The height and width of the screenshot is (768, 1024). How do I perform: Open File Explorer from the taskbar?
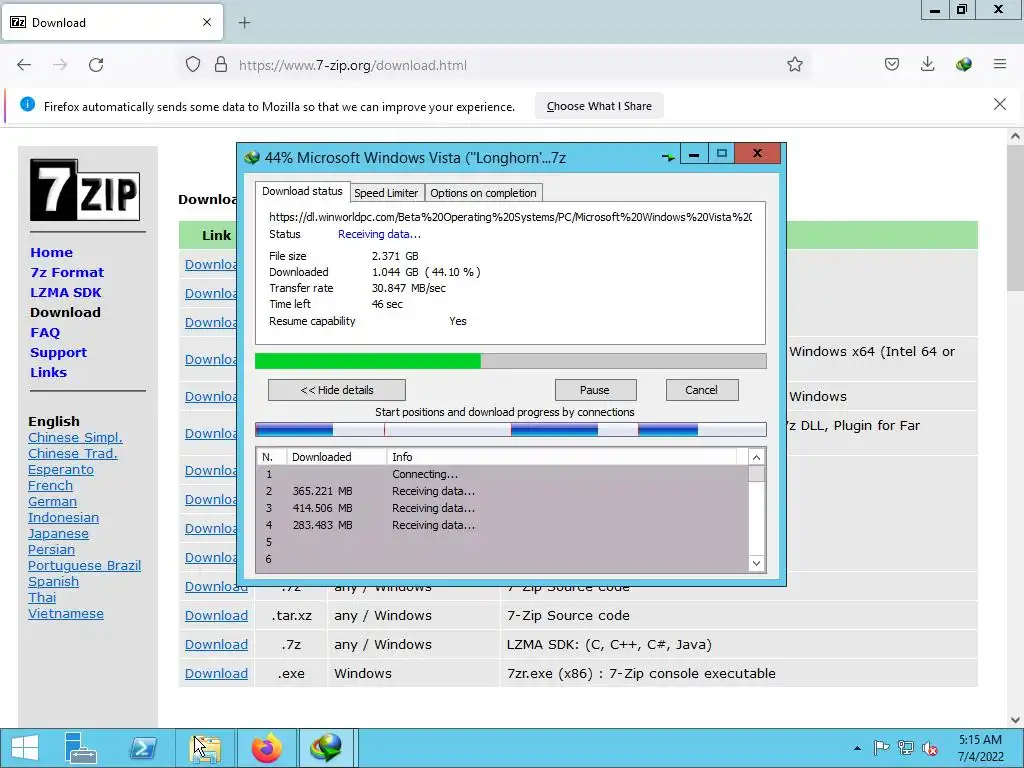[x=205, y=748]
